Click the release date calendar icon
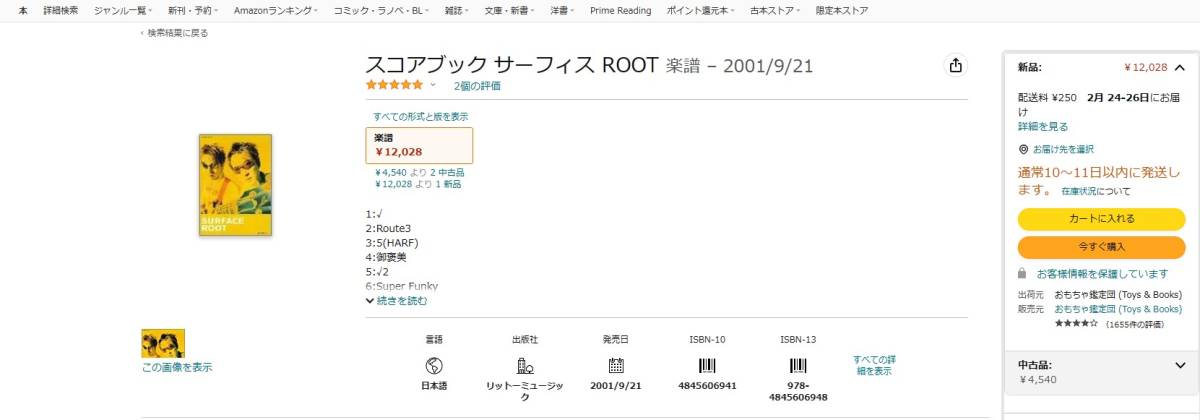The image size is (1200, 420). tap(616, 365)
